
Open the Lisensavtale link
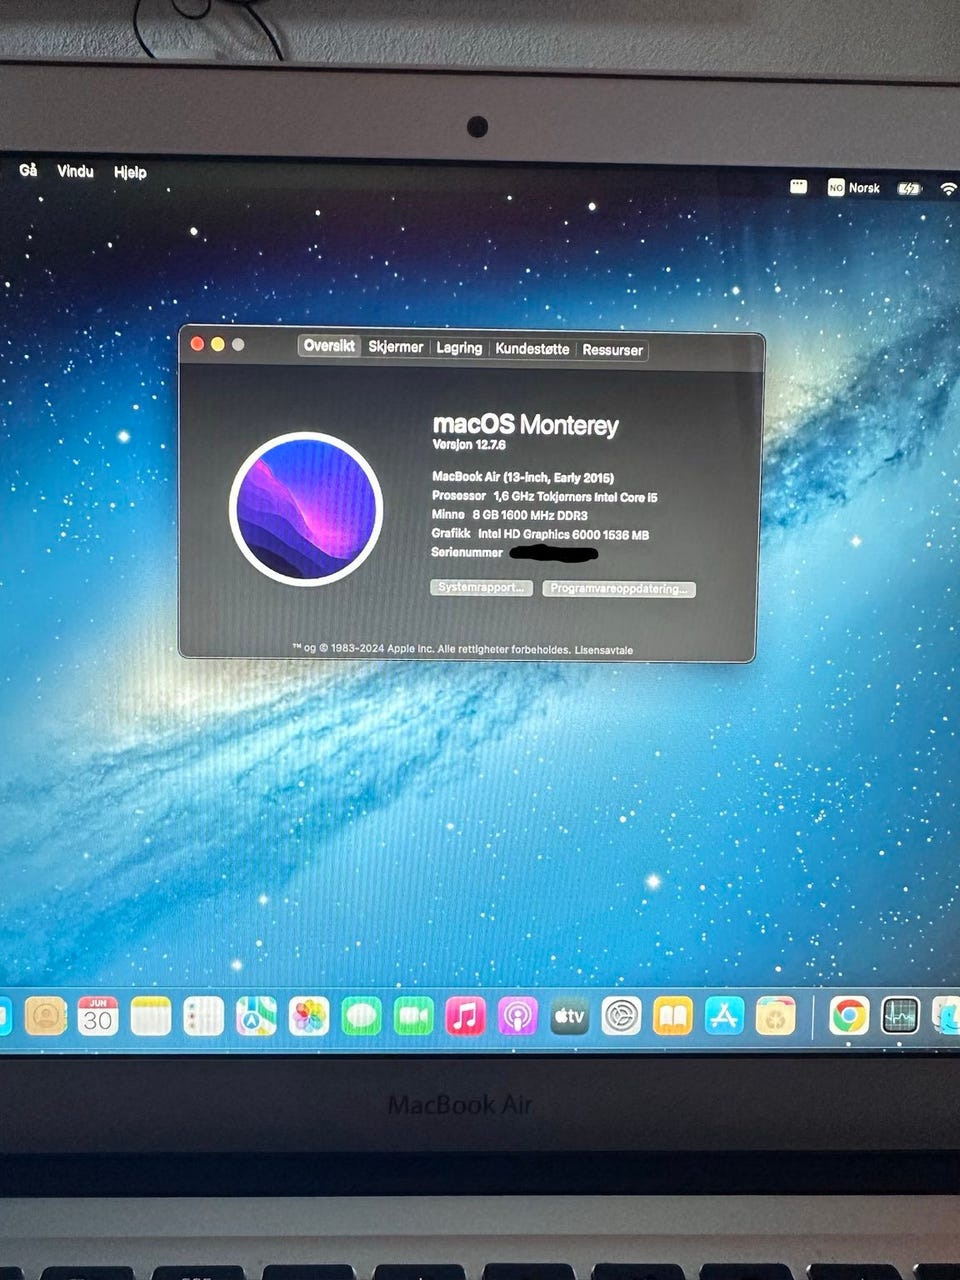point(604,650)
